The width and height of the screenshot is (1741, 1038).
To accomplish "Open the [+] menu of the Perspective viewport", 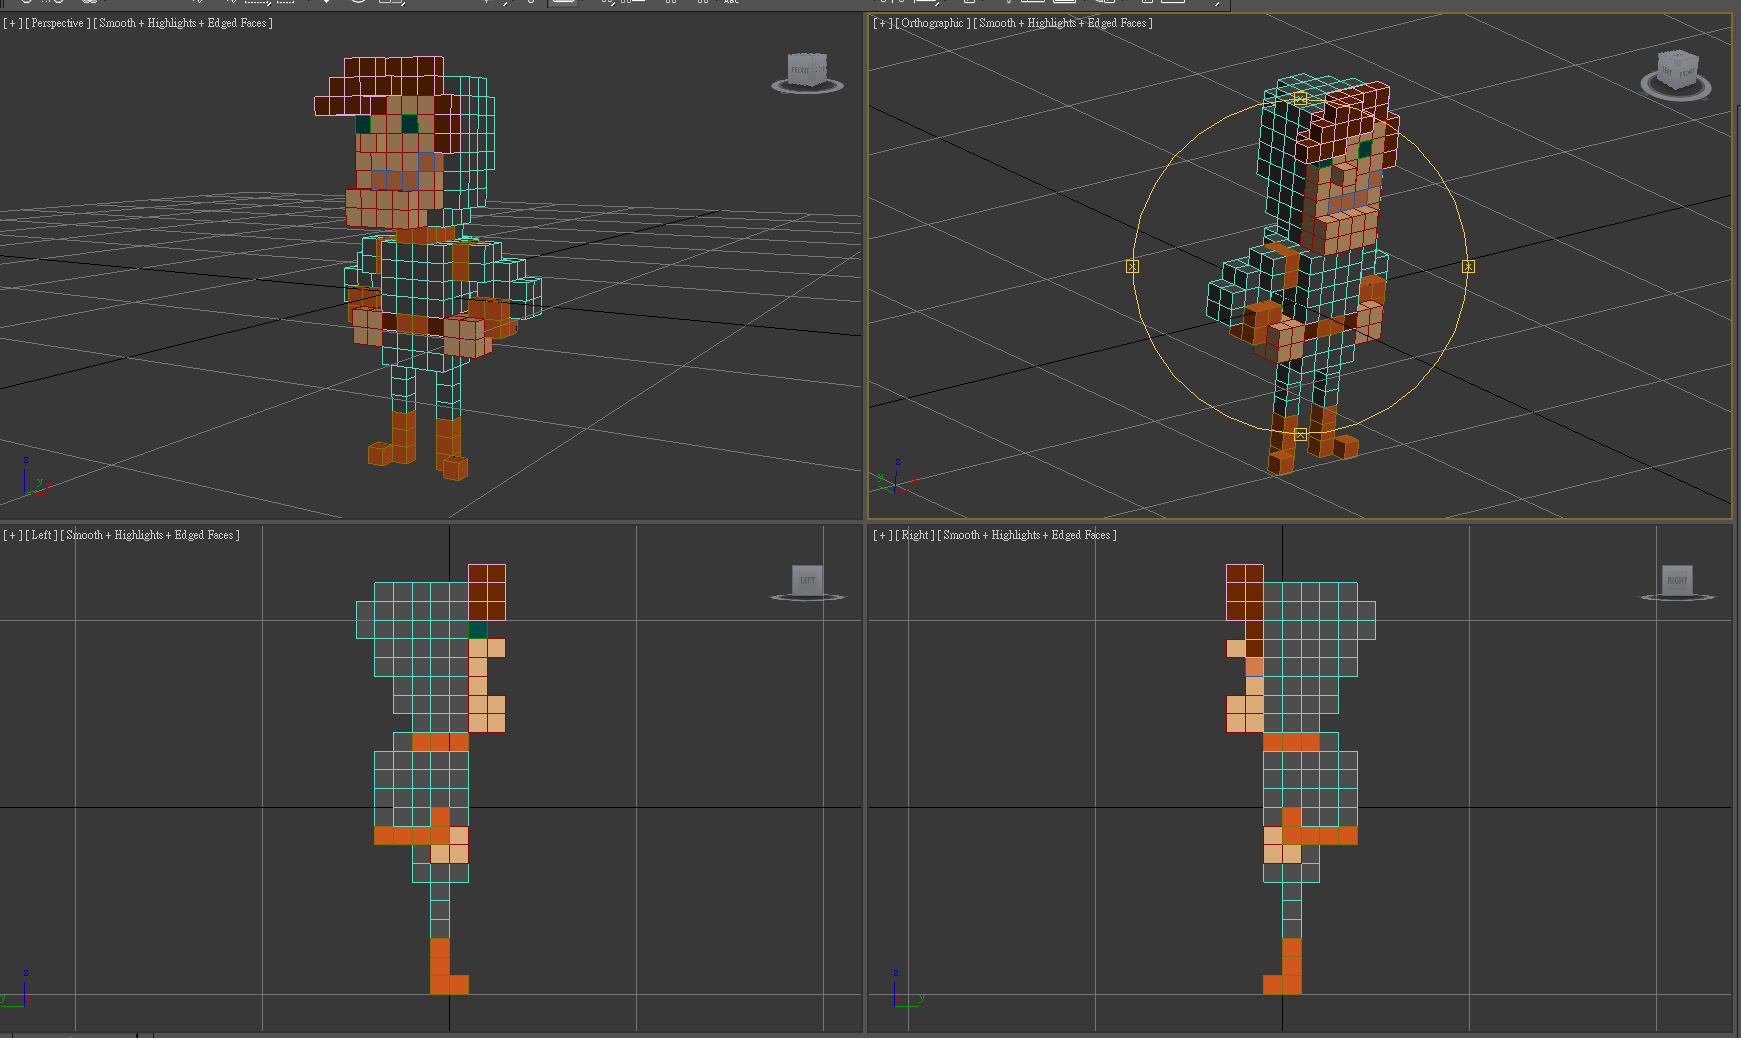I will pyautogui.click(x=12, y=23).
